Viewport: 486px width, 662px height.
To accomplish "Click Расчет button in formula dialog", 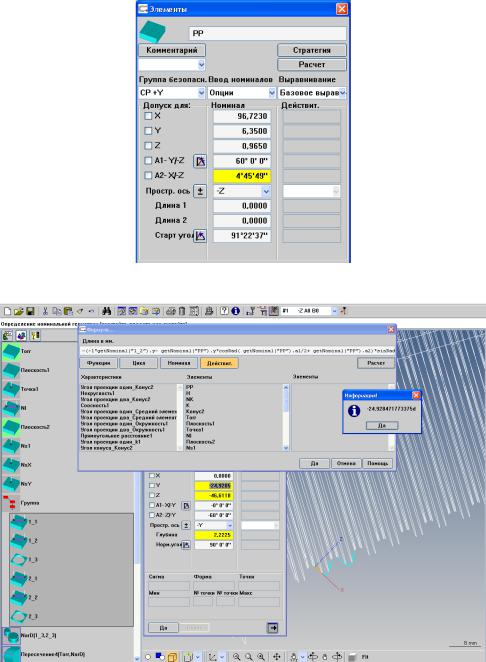I will 376,363.
